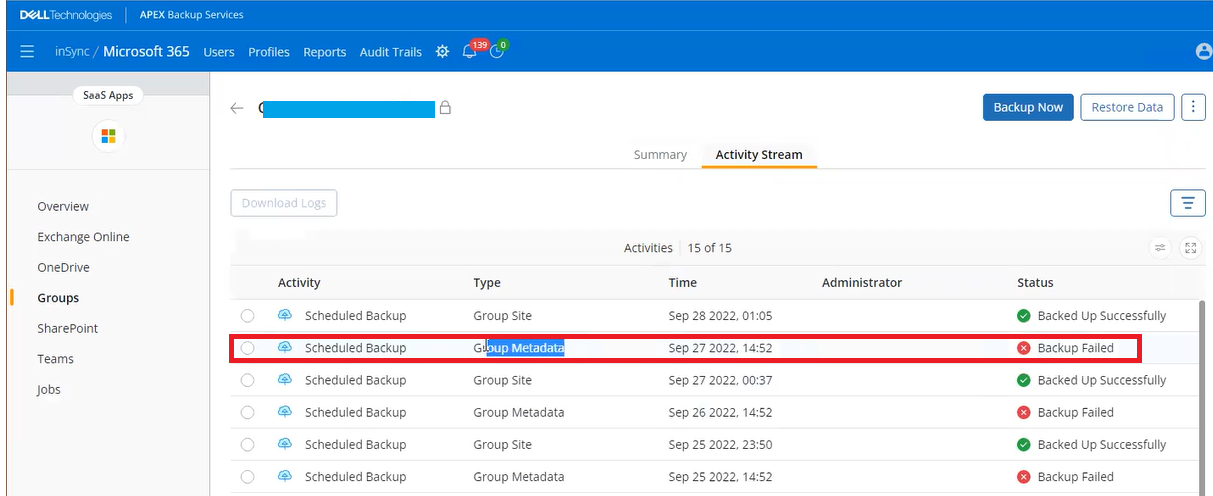This screenshot has width=1213, height=496.
Task: Select radio for Sep 27 14:52 failed backup
Action: point(248,348)
